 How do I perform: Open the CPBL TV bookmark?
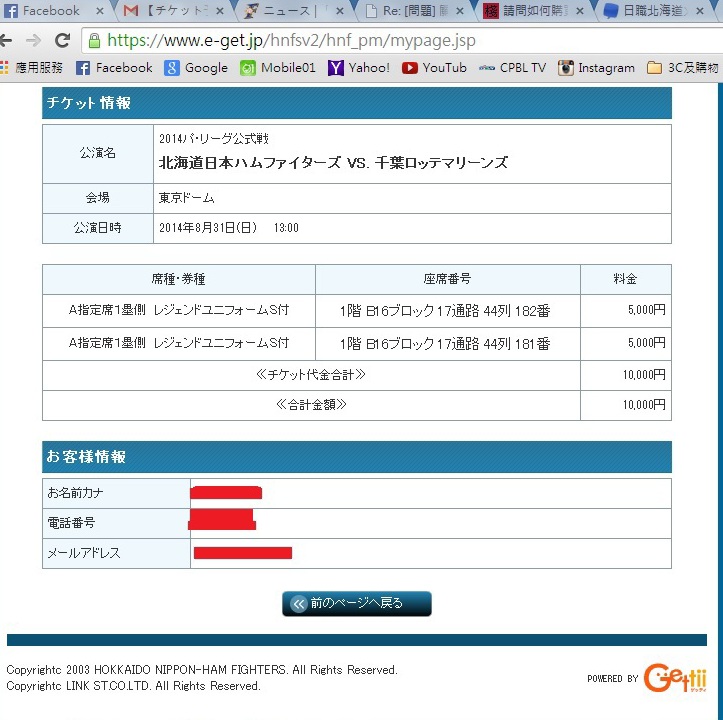[512, 68]
